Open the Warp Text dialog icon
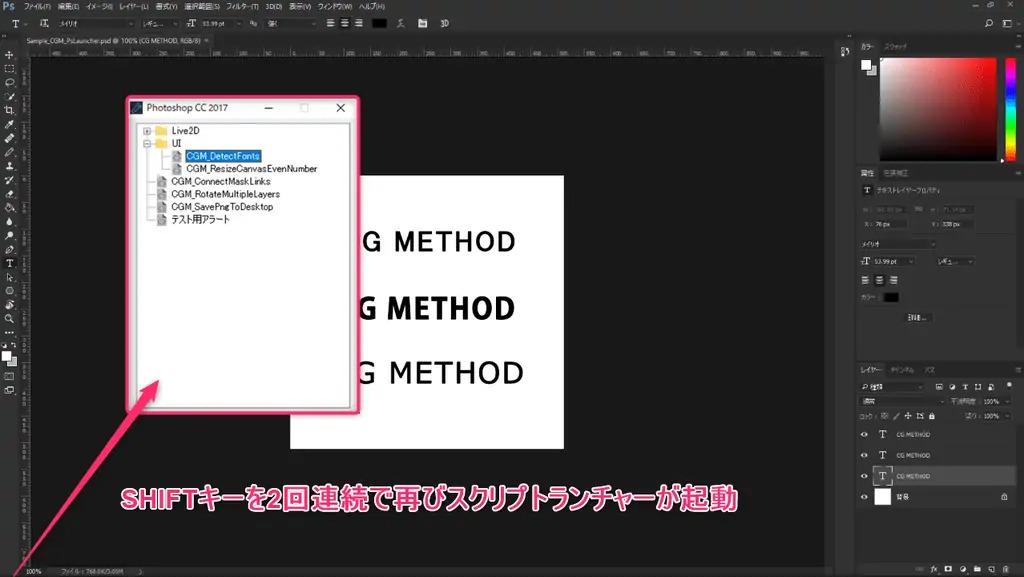The width and height of the screenshot is (1024, 577). pyautogui.click(x=400, y=23)
